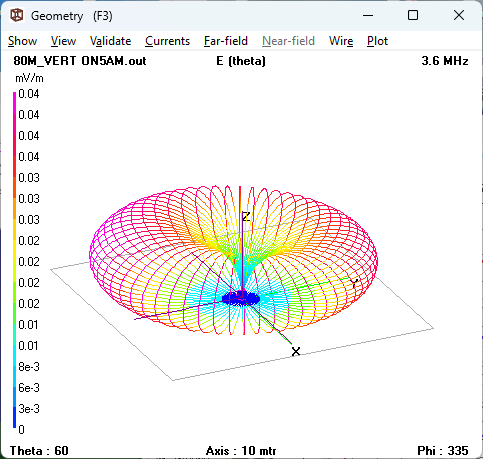Click the magenta top of color scale
The height and width of the screenshot is (459, 483).
click(x=14, y=97)
